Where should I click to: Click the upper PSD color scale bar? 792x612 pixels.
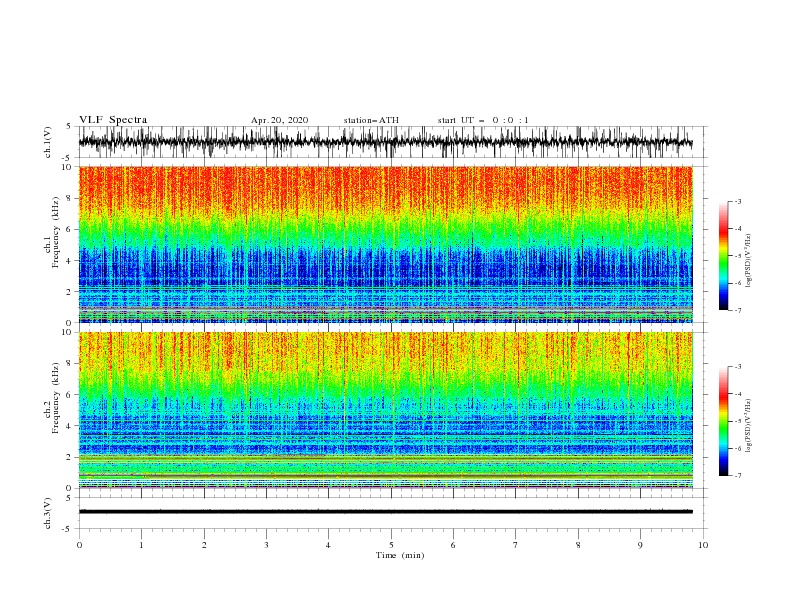(x=724, y=256)
